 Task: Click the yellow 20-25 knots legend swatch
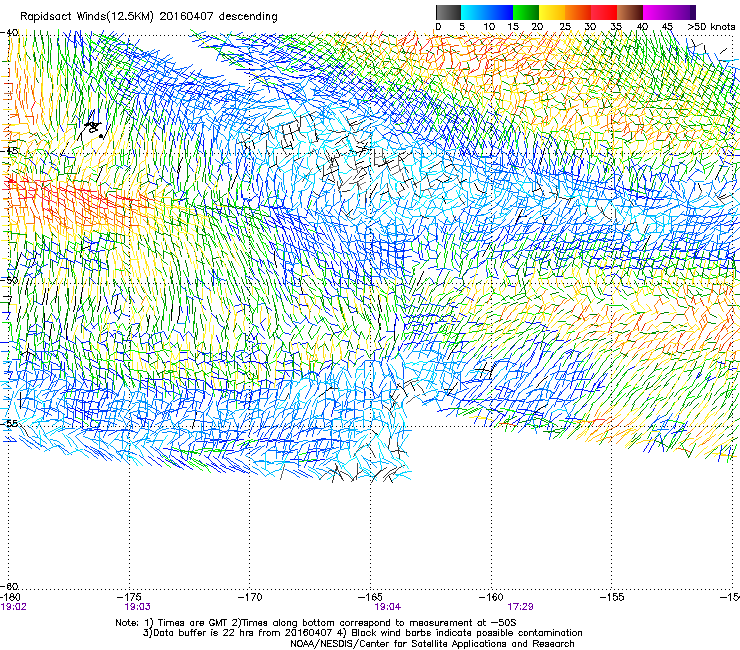[x=552, y=12]
